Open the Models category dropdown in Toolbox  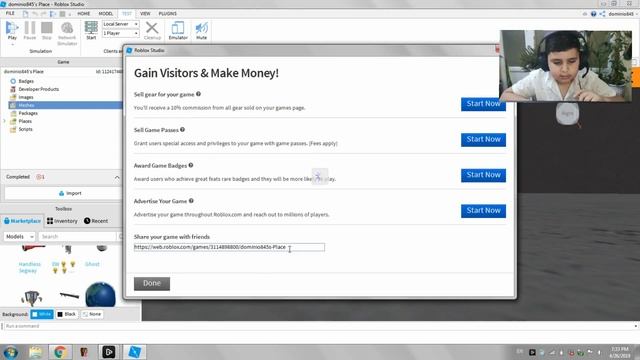pyautogui.click(x=20, y=236)
